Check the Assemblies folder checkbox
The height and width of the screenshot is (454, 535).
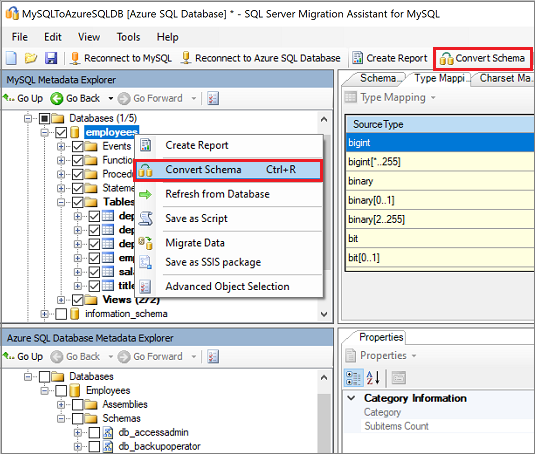coord(78,405)
